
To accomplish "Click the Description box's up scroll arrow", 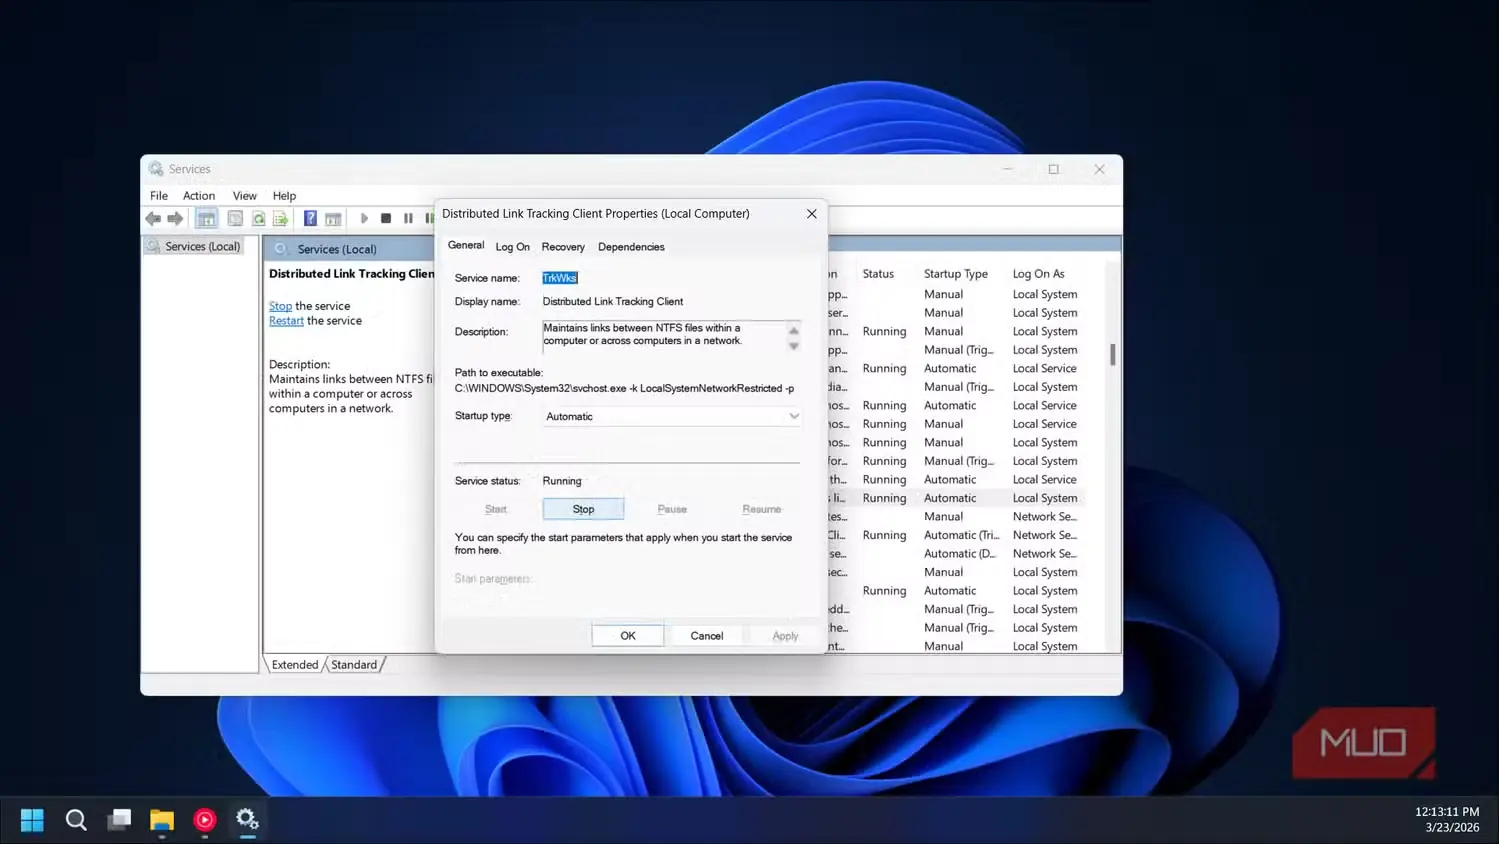I will tap(794, 329).
